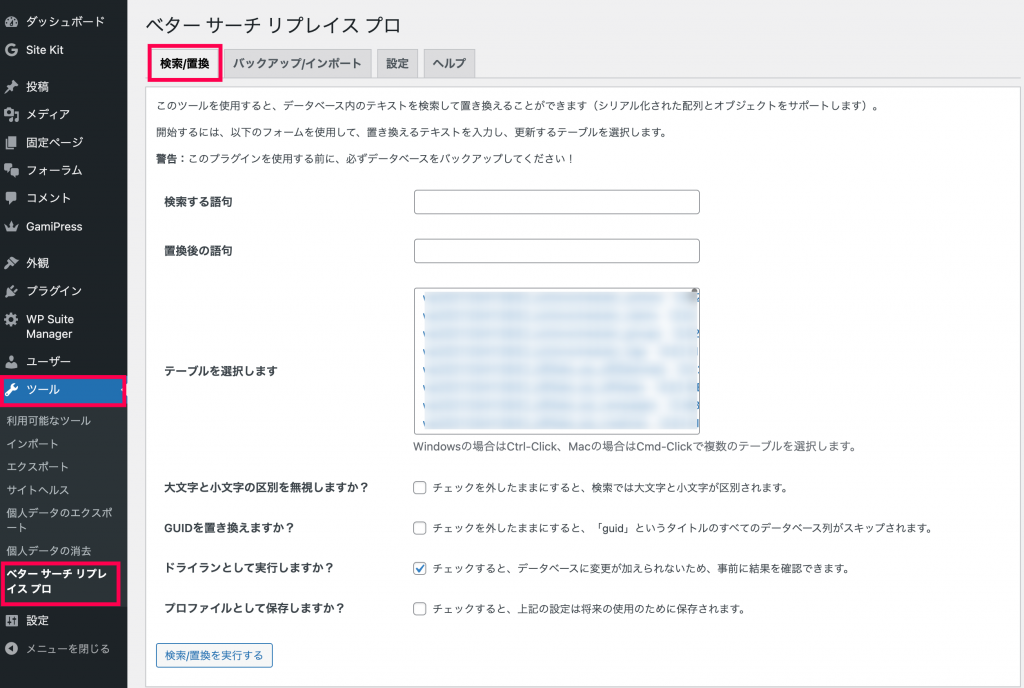This screenshot has height=688, width=1024.
Task: Go to 投稿 in the sidebar
Action: [x=37, y=87]
